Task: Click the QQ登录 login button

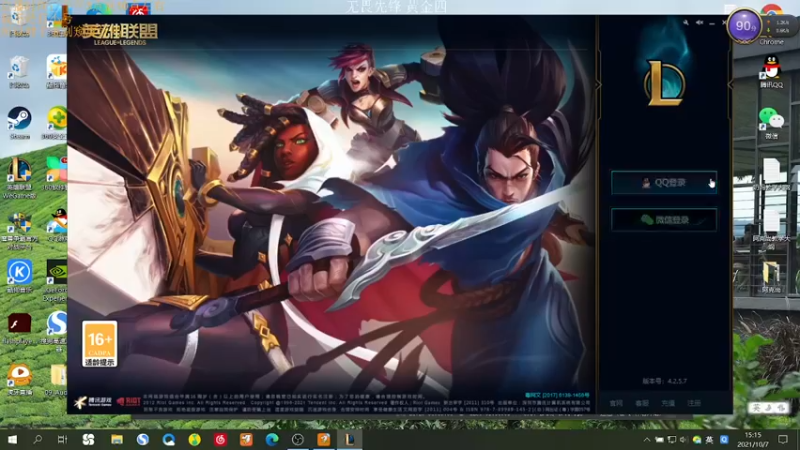Action: point(664,183)
